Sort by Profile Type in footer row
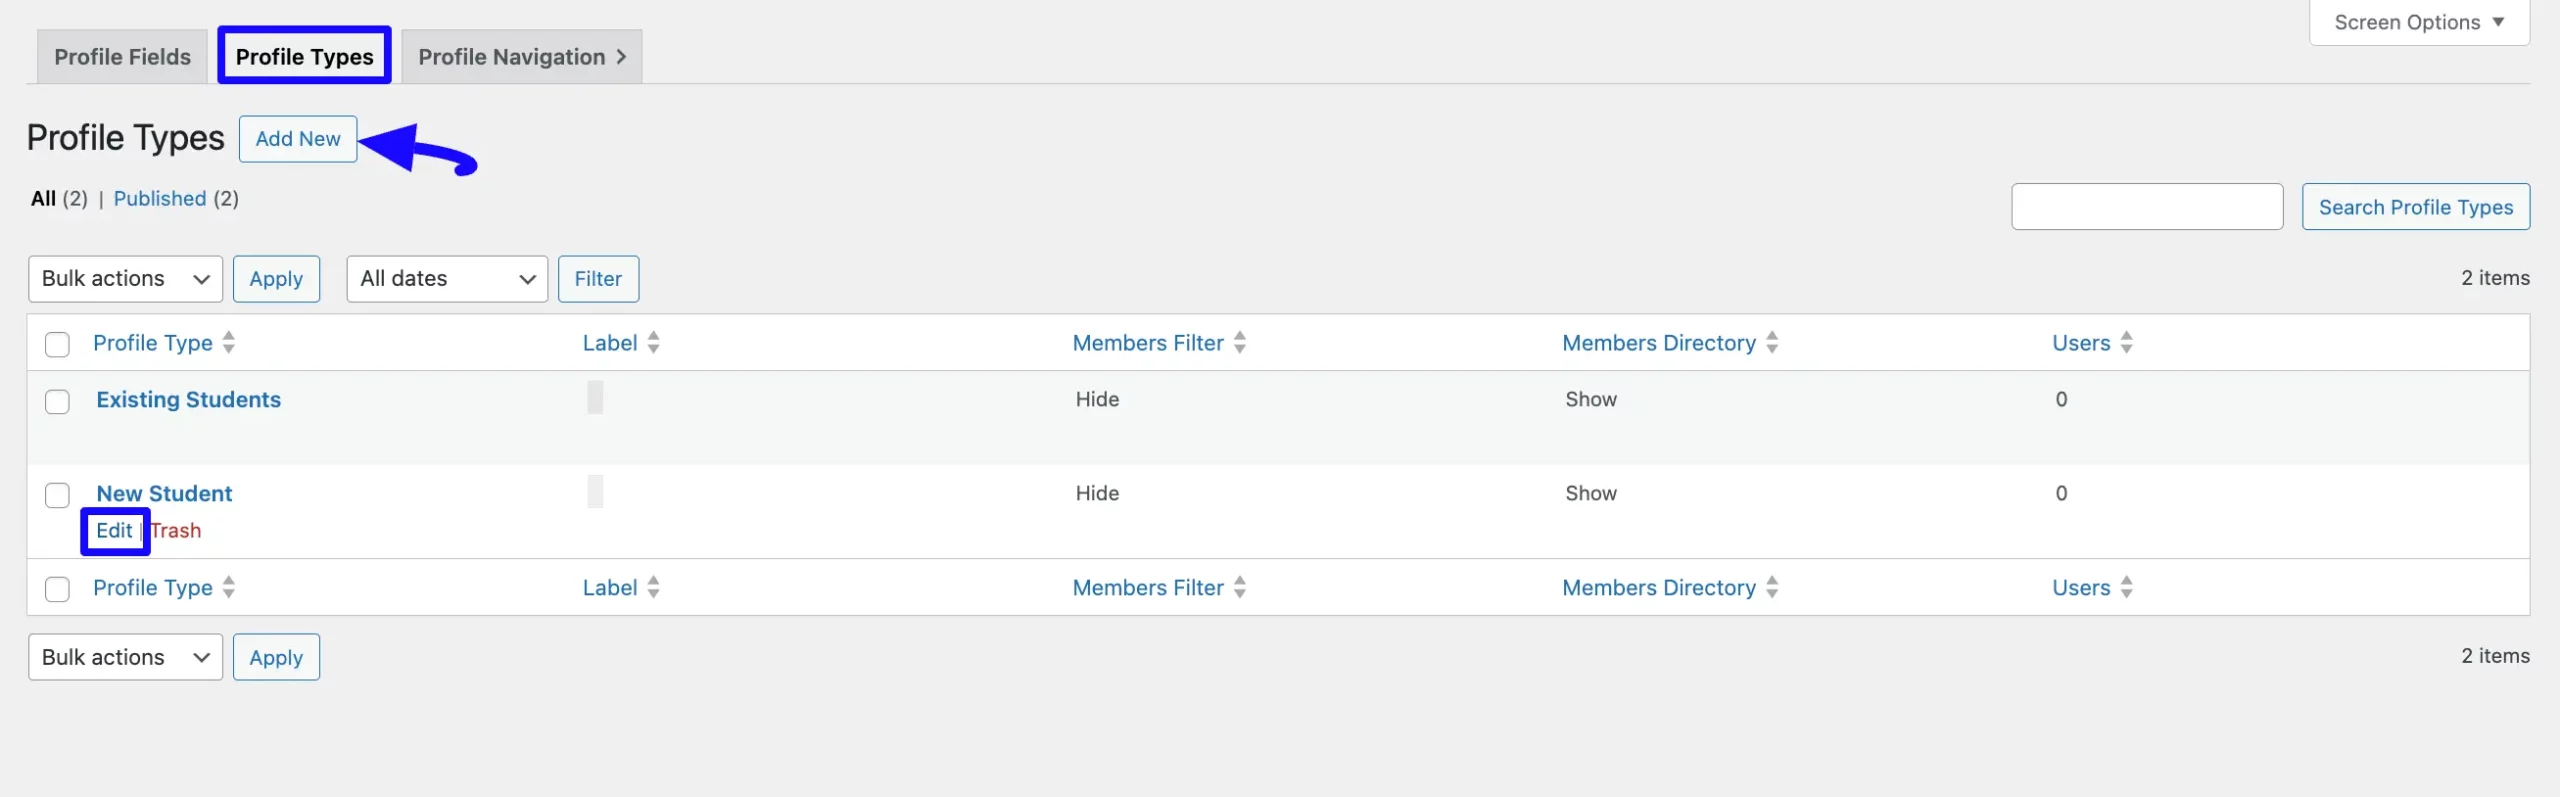Image resolution: width=2560 pixels, height=797 pixels. (x=153, y=588)
